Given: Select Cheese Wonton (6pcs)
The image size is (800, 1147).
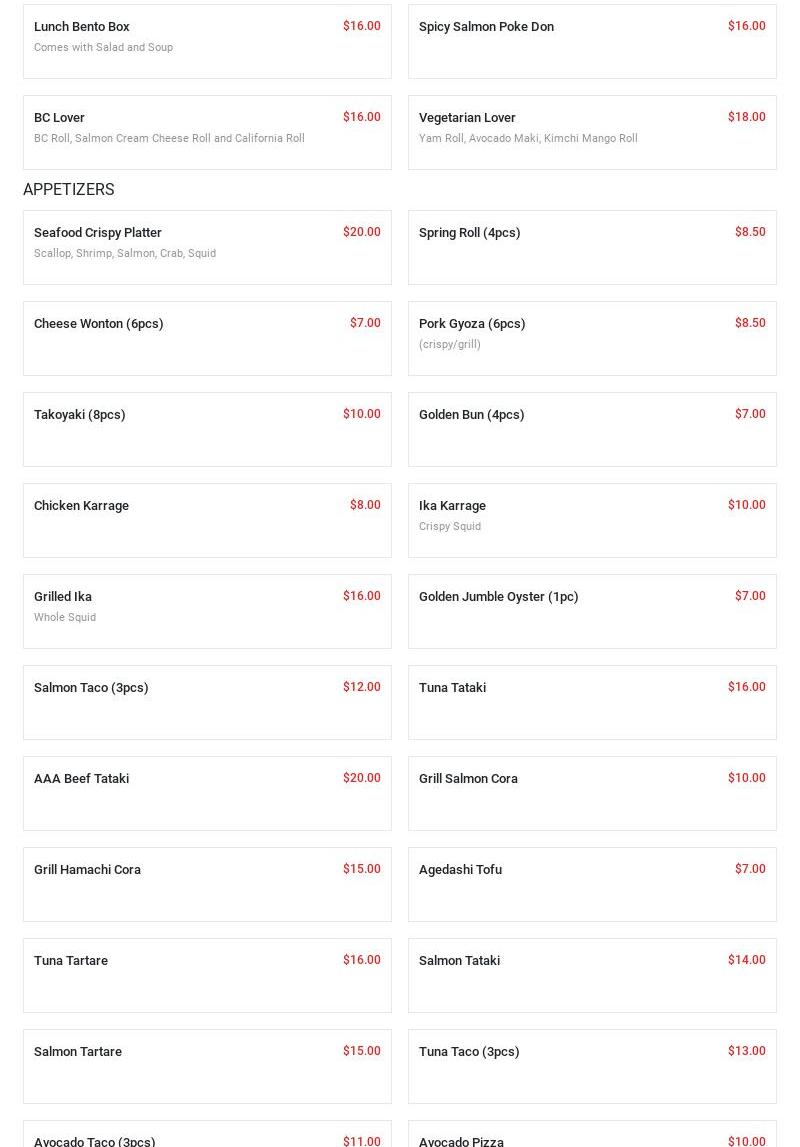Looking at the screenshot, I should (207, 338).
